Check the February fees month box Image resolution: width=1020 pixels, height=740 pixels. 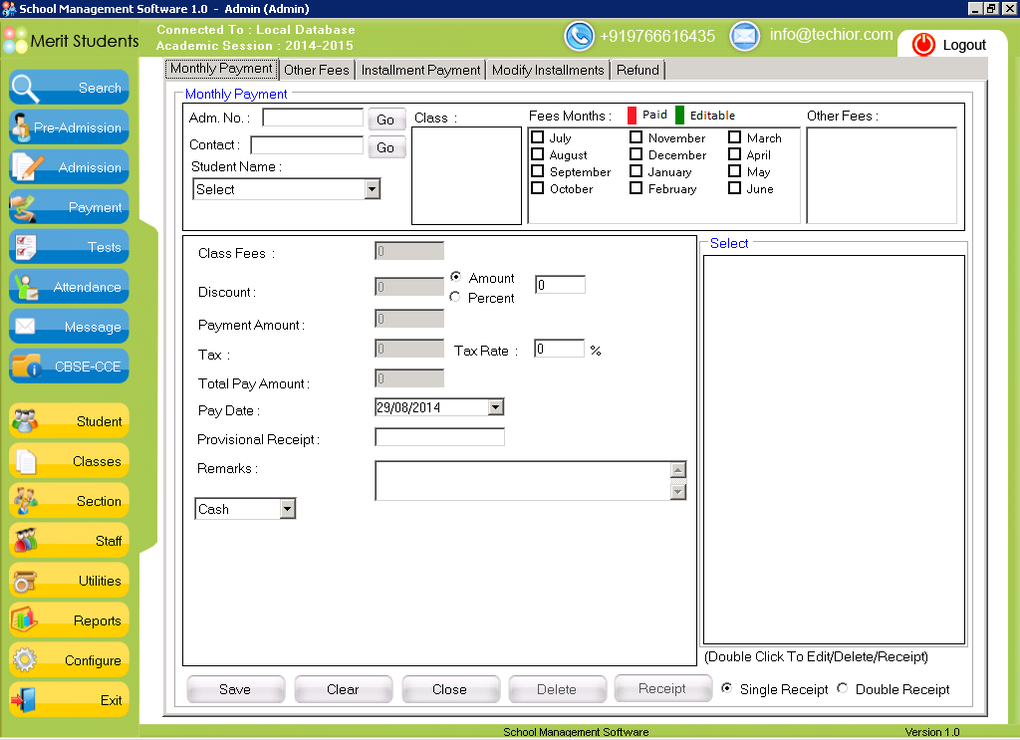click(x=636, y=188)
